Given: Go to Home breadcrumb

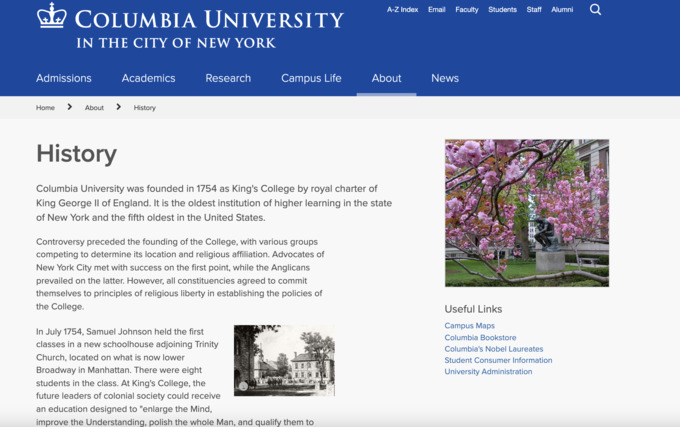Looking at the screenshot, I should click(45, 108).
